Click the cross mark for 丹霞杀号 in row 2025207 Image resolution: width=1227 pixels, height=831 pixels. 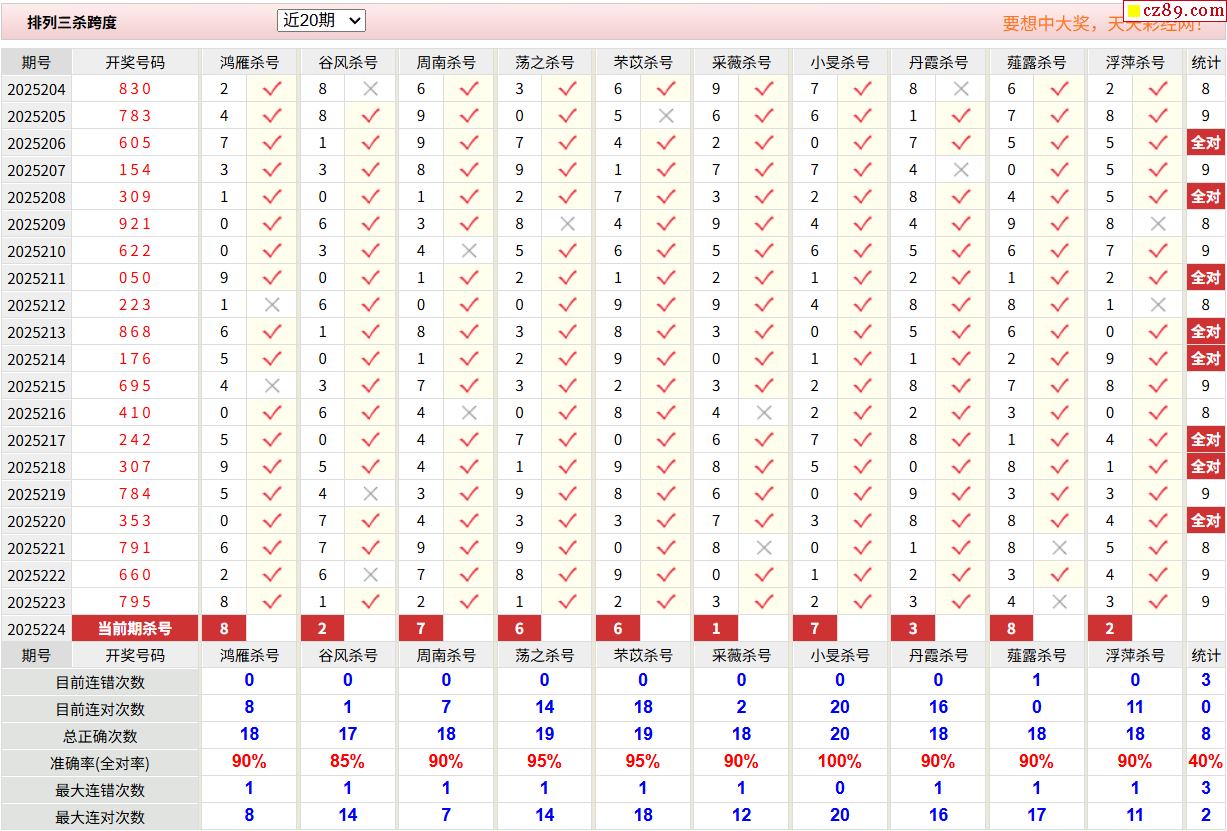tap(961, 170)
